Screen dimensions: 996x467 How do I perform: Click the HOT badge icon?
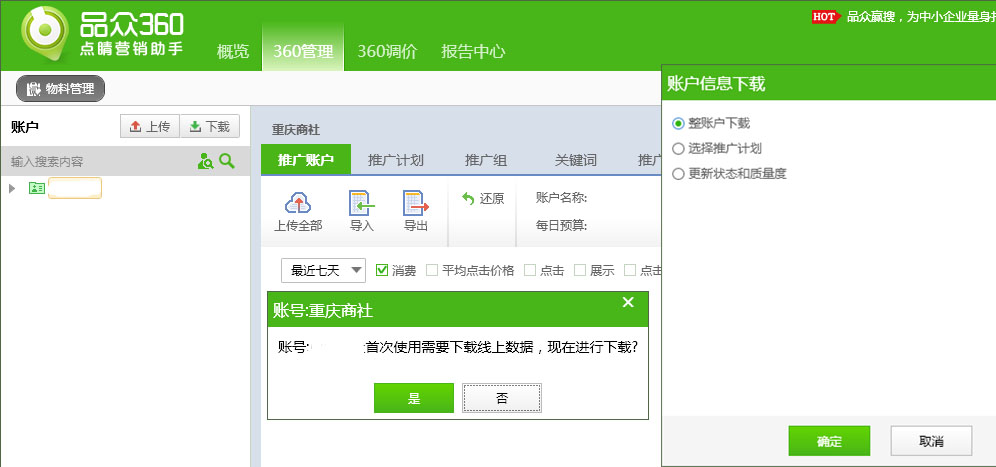[826, 17]
